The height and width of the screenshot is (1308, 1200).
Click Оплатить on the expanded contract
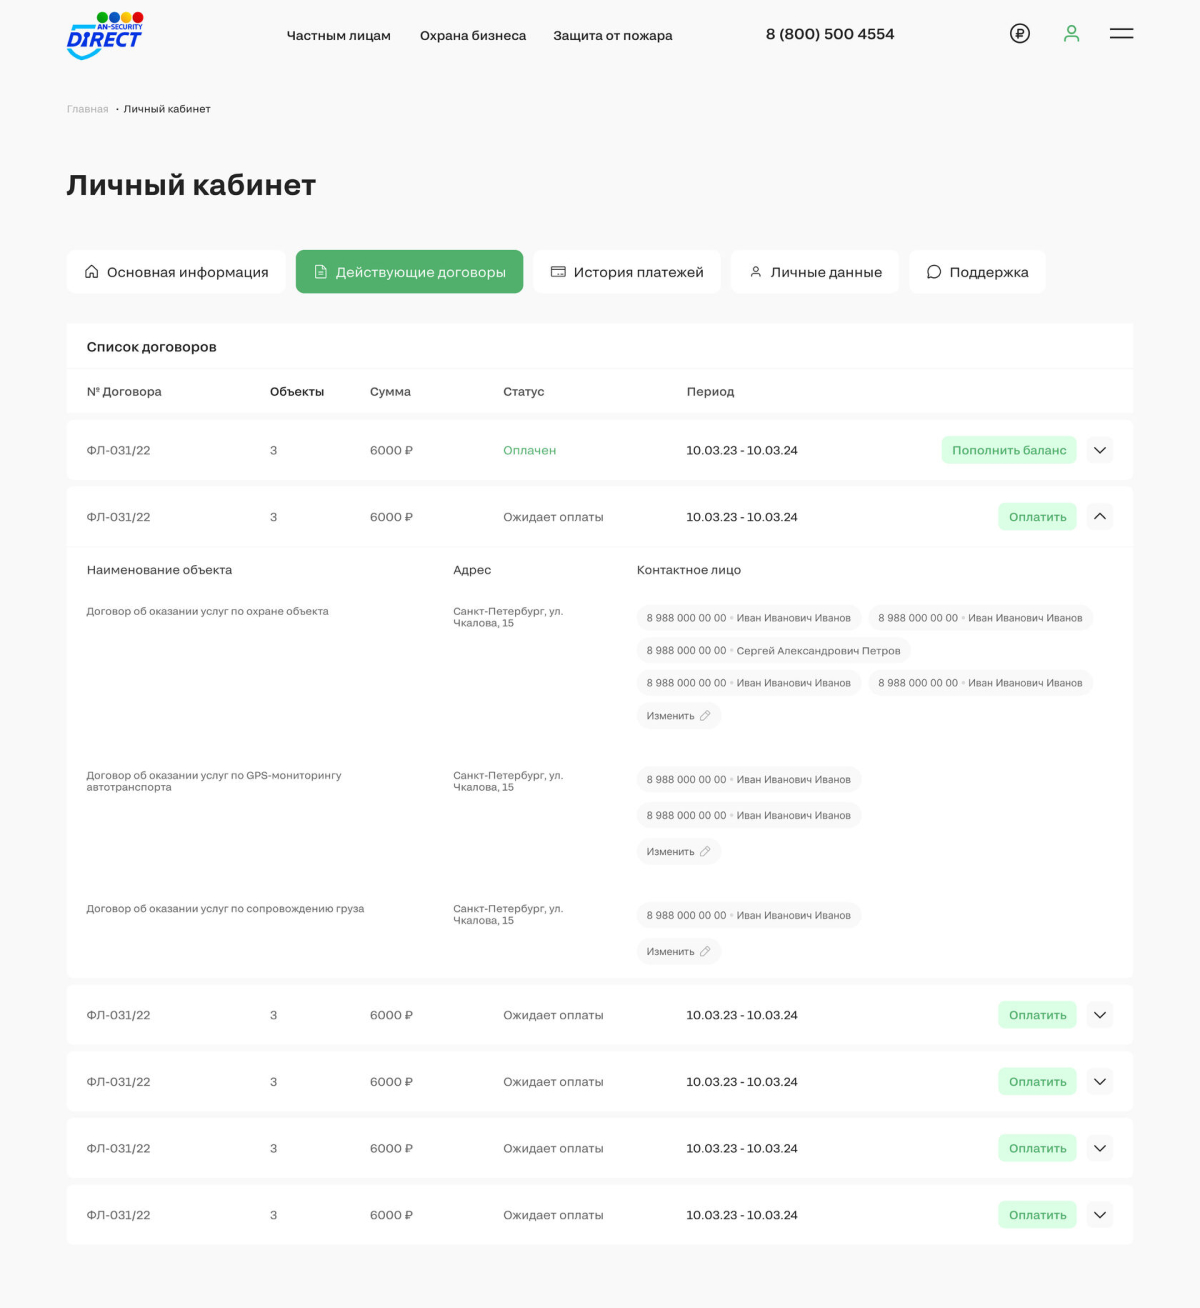1037,517
